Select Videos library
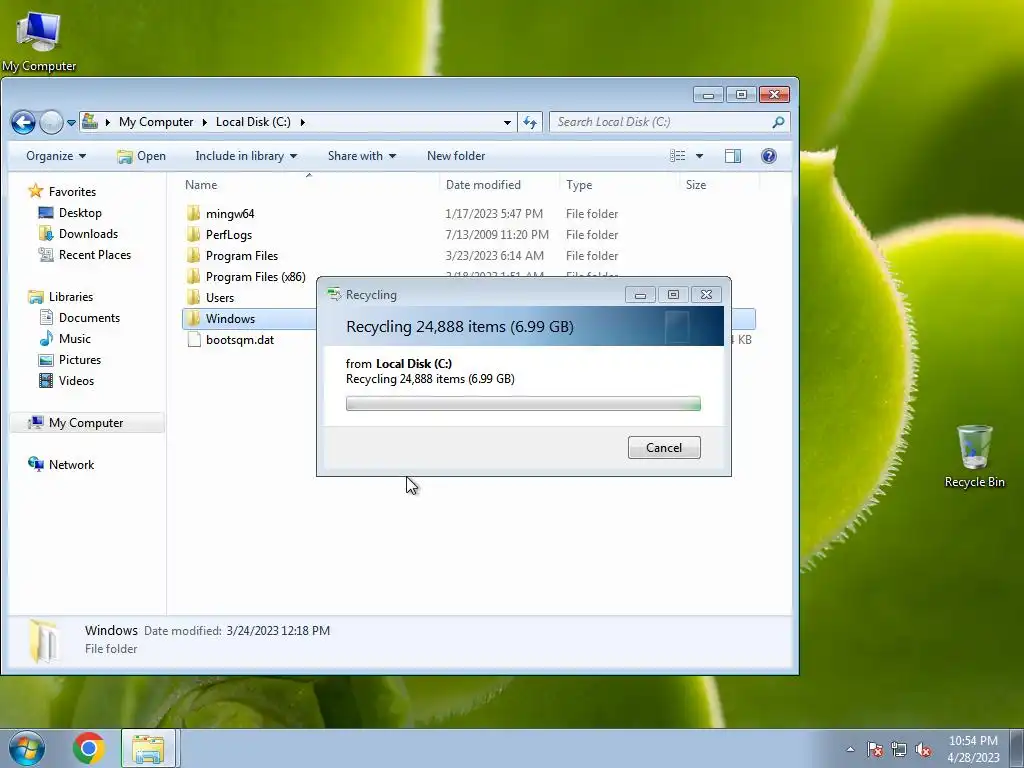 pos(67,380)
